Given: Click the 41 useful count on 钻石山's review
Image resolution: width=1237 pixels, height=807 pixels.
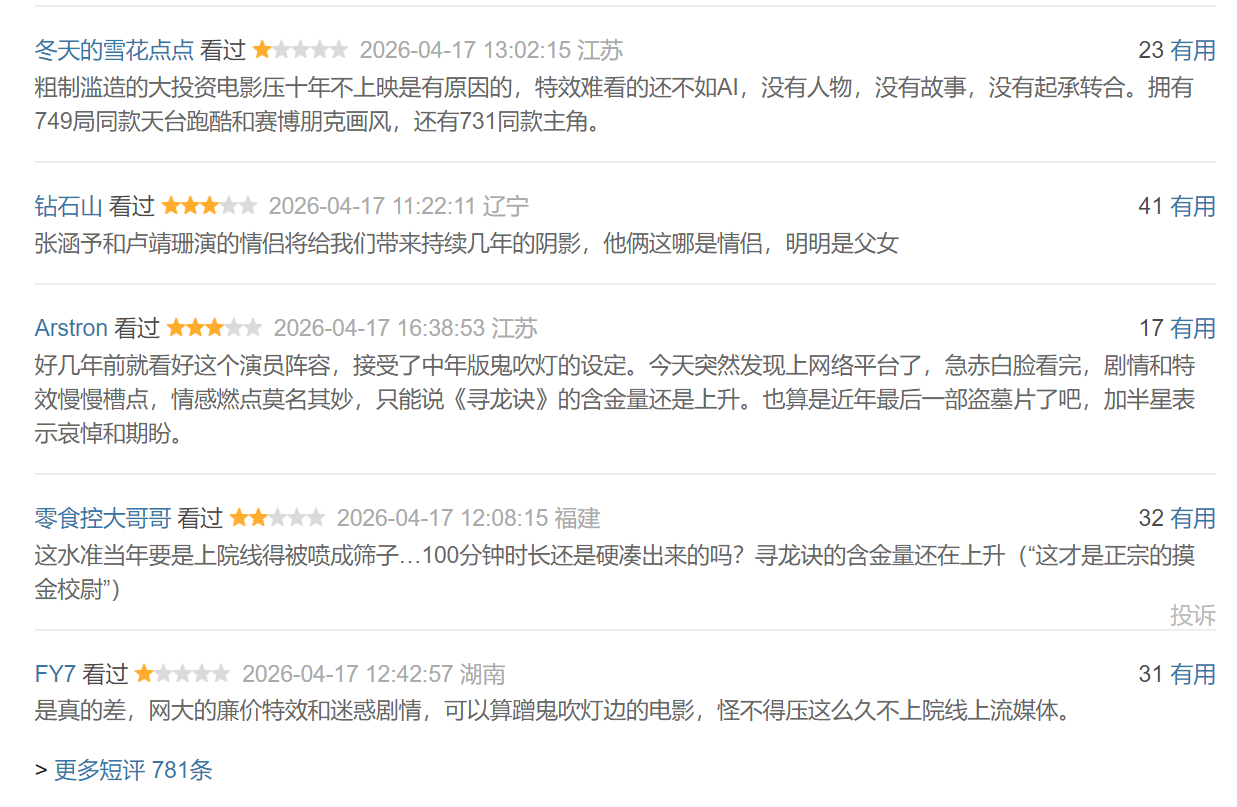Looking at the screenshot, I should click(x=1151, y=206).
